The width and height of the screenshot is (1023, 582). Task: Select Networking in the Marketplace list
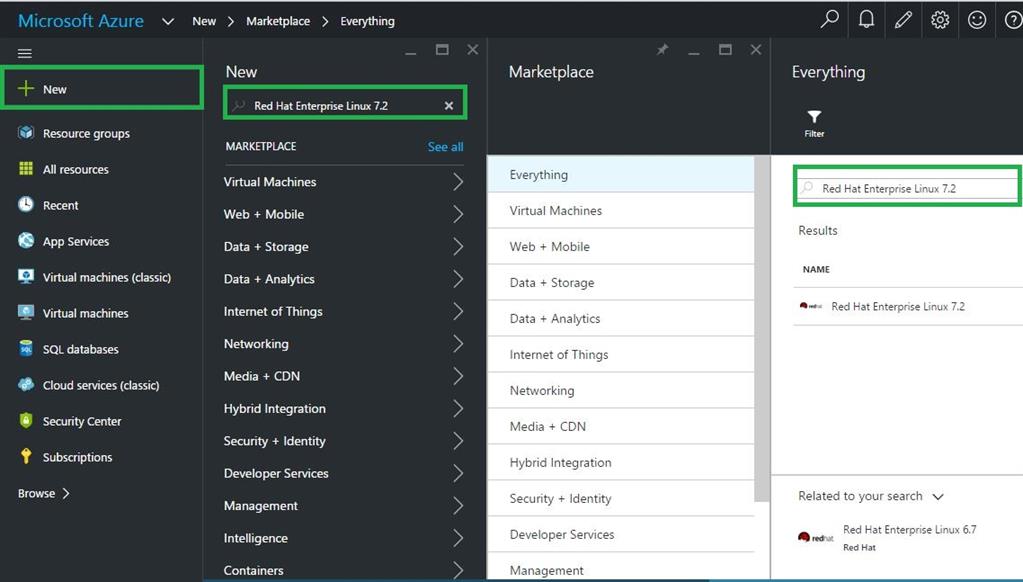coord(542,391)
